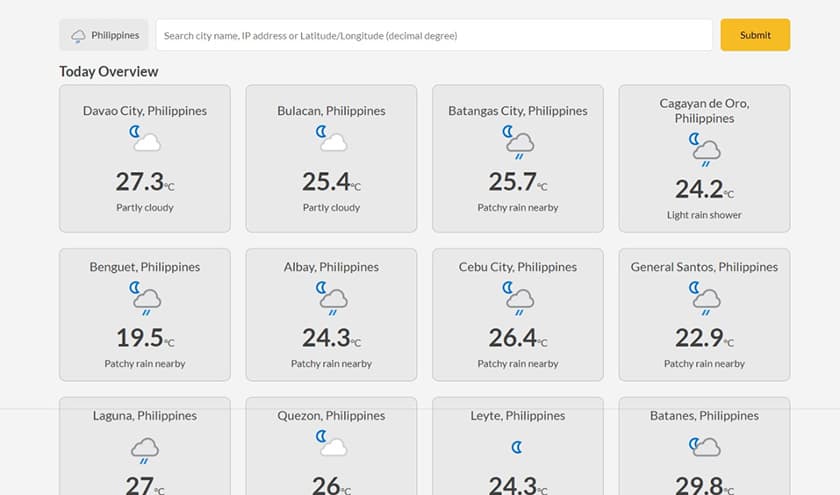Viewport: 840px width, 495px height.
Task: Click the Albay patchy rain icon
Action: (331, 296)
